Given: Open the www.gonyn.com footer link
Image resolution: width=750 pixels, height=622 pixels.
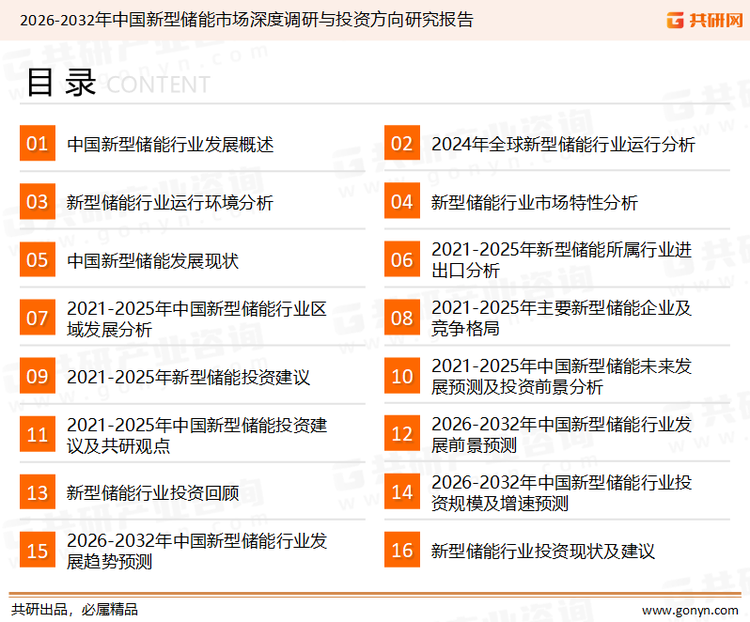Looking at the screenshot, I should click(x=690, y=610).
